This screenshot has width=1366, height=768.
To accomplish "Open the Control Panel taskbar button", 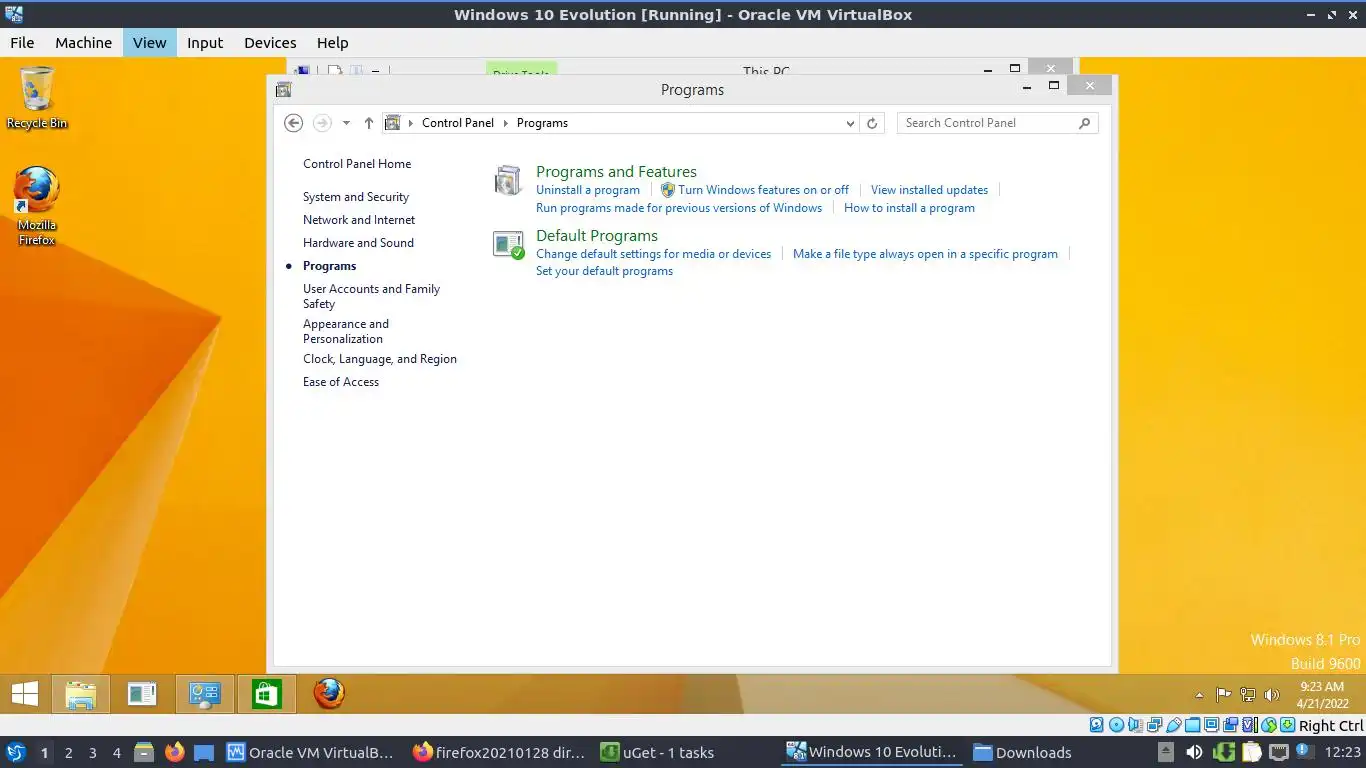I will click(205, 694).
